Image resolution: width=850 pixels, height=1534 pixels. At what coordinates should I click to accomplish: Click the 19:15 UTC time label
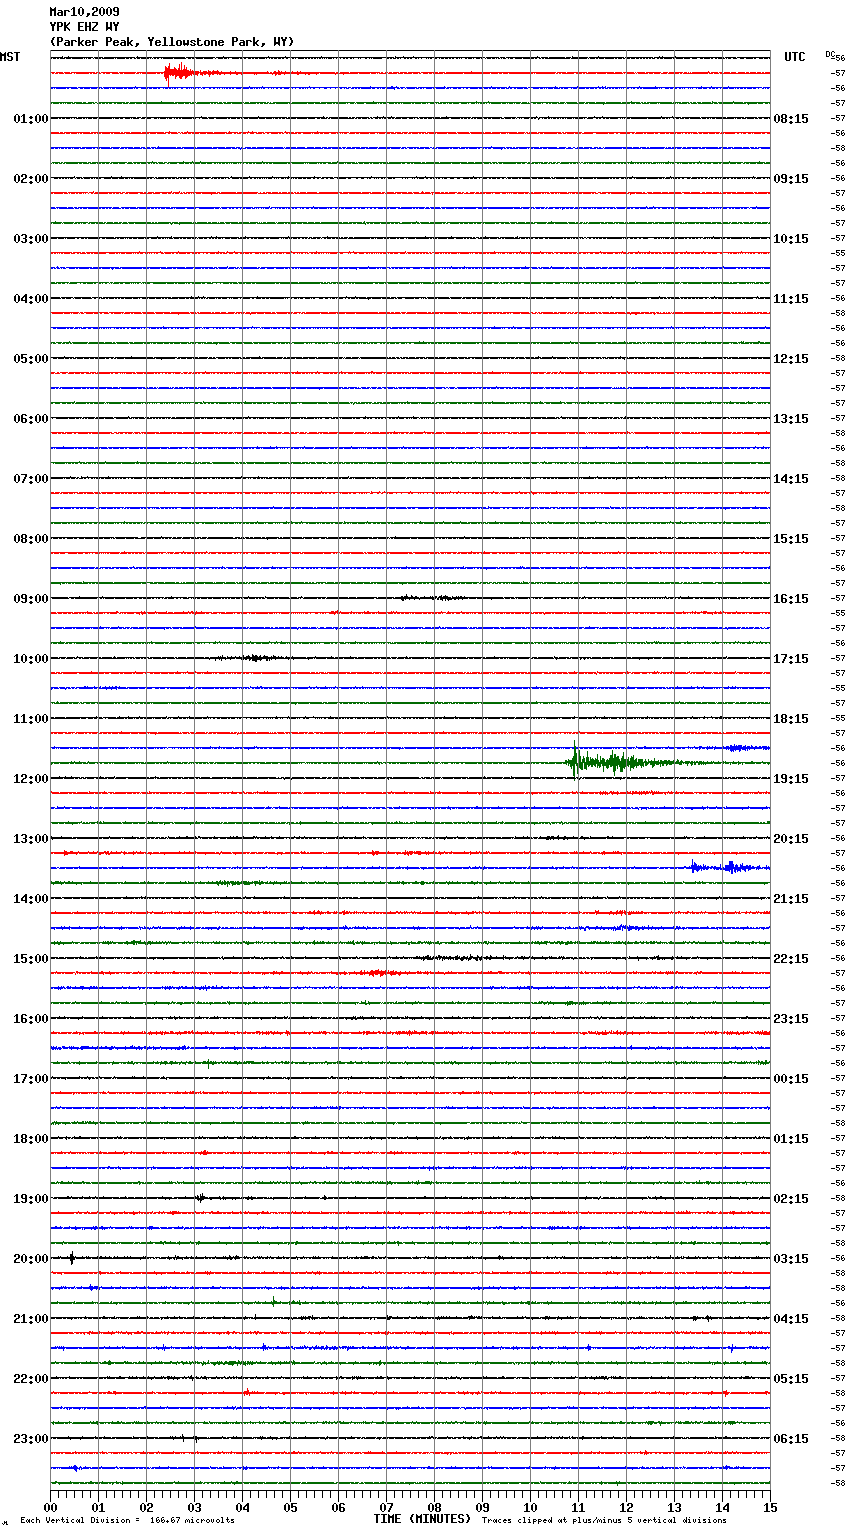[791, 779]
